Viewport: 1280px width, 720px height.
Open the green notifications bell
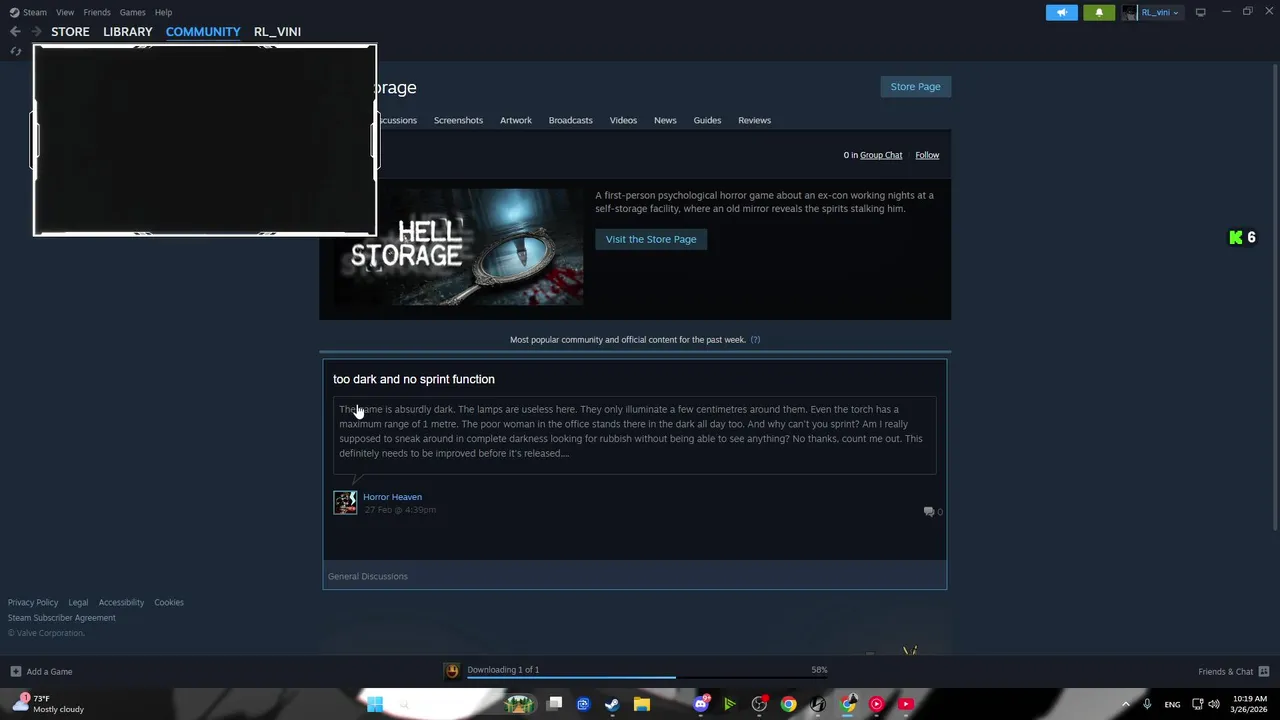point(1099,12)
